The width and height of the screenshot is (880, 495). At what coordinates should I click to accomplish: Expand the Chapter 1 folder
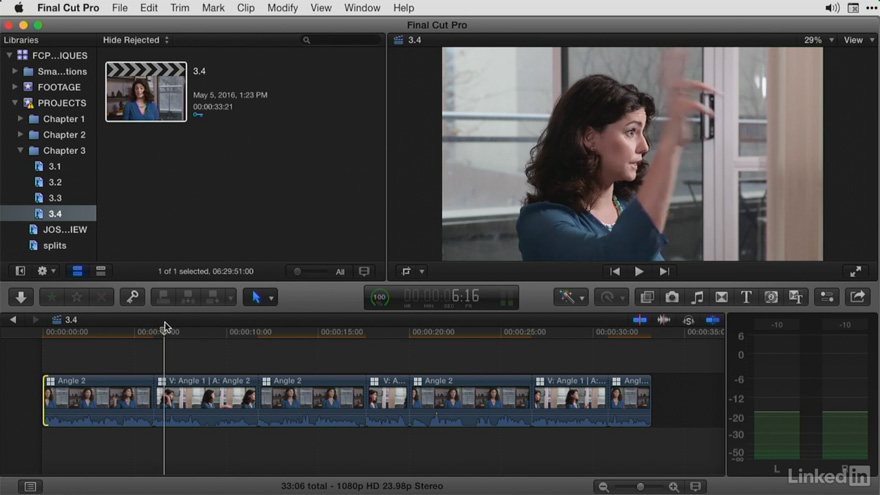pos(21,119)
